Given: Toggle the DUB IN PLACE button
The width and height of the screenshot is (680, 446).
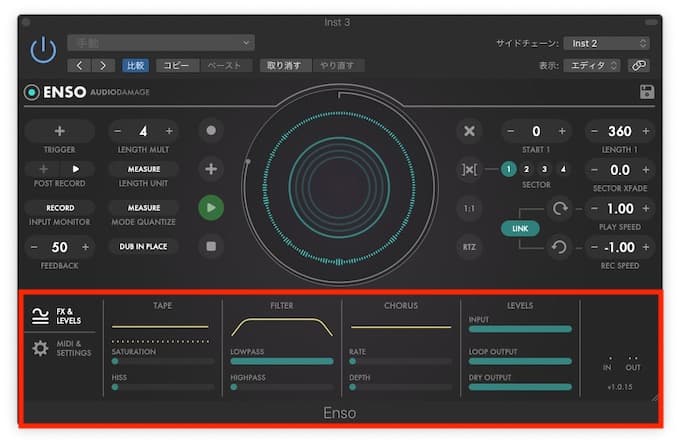Looking at the screenshot, I should click(x=144, y=246).
